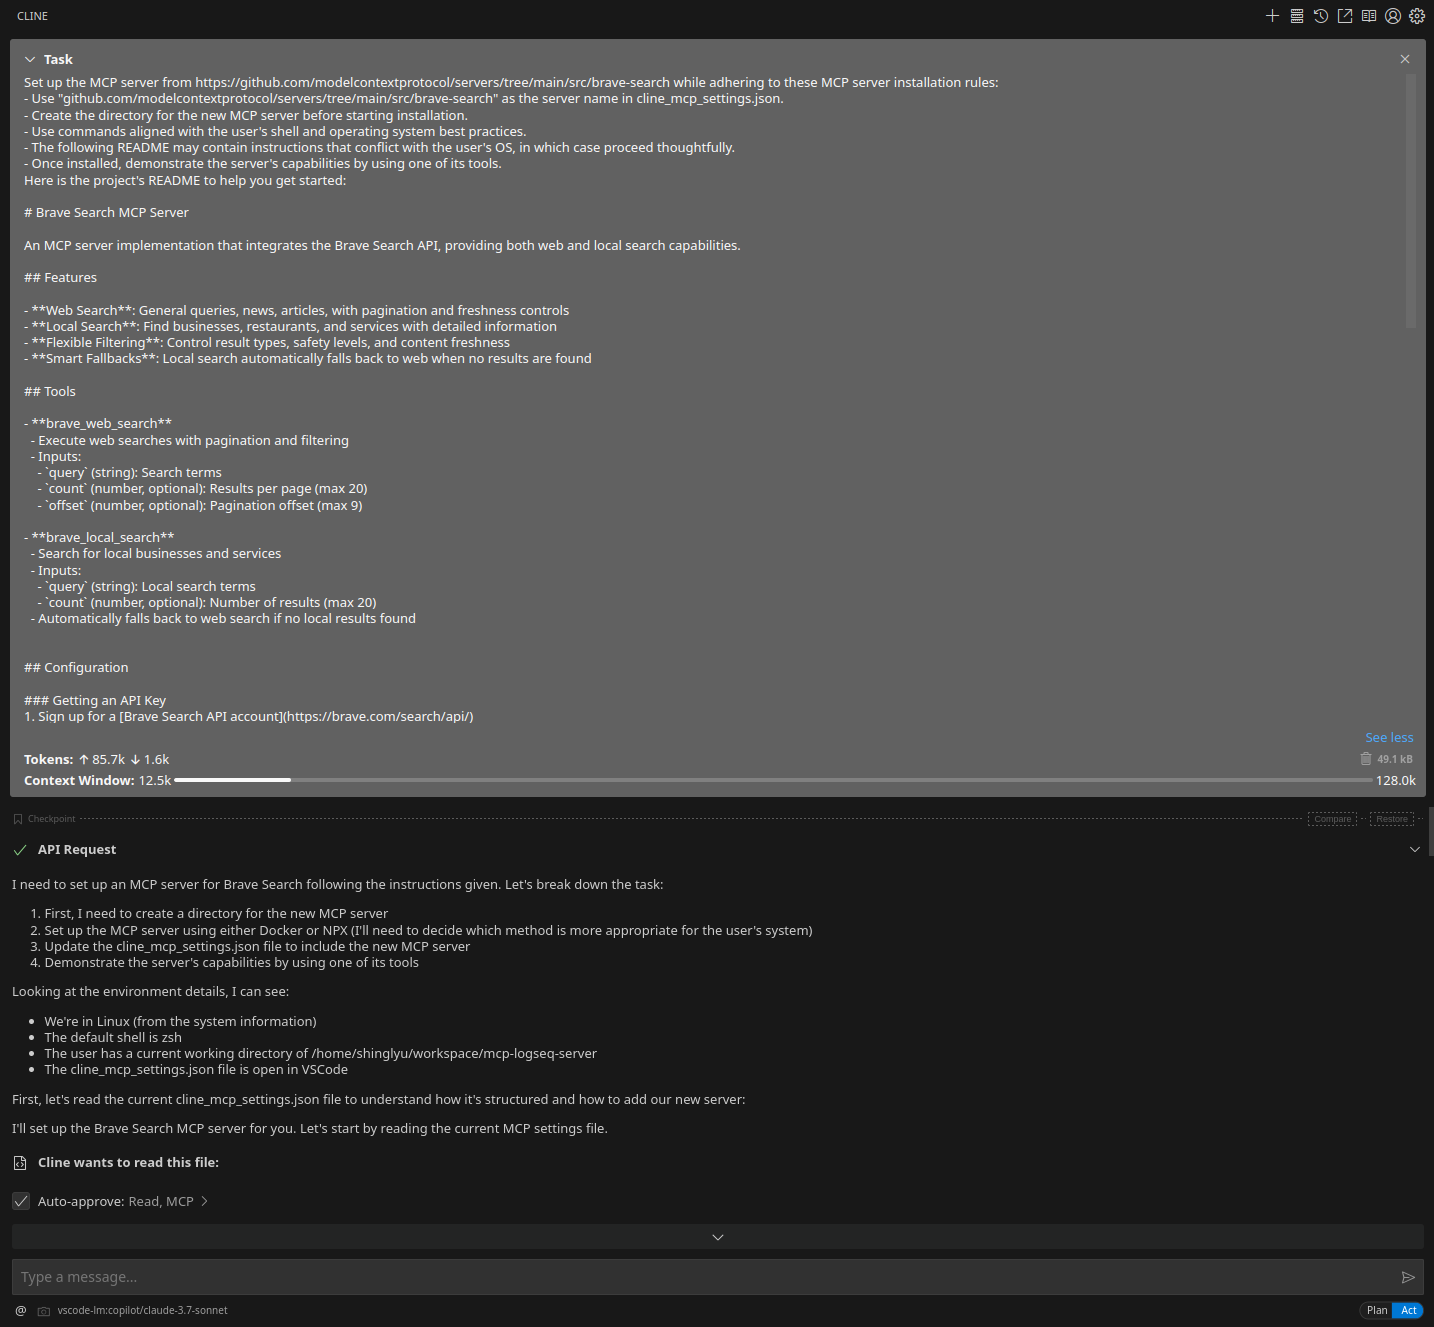Click the Context Window progress bar
The height and width of the screenshot is (1327, 1434).
[x=772, y=780]
